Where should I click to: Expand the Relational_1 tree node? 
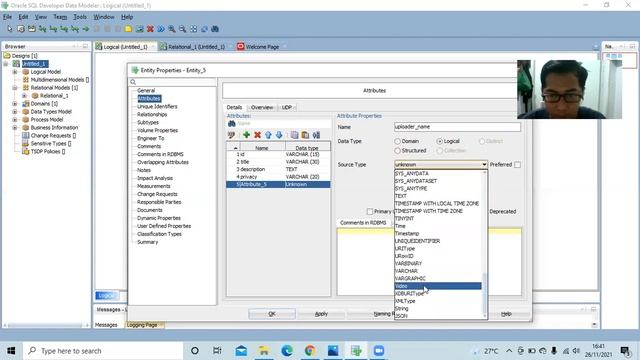(x=24, y=96)
